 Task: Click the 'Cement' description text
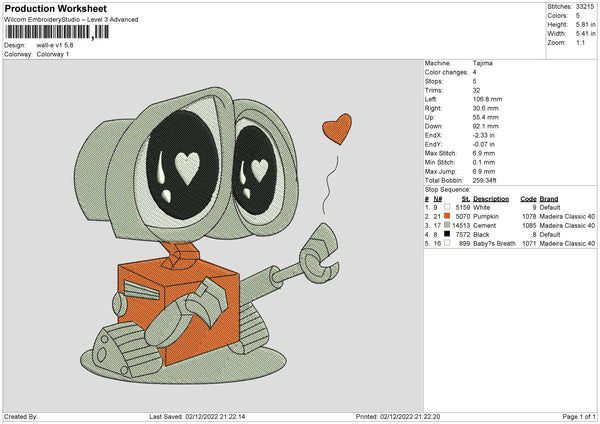pyautogui.click(x=484, y=225)
